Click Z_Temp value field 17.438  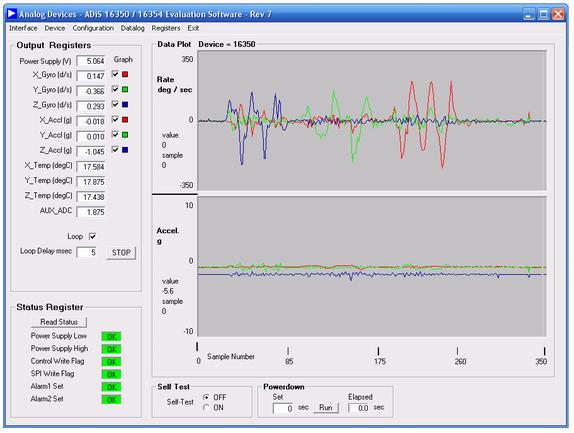(91, 197)
